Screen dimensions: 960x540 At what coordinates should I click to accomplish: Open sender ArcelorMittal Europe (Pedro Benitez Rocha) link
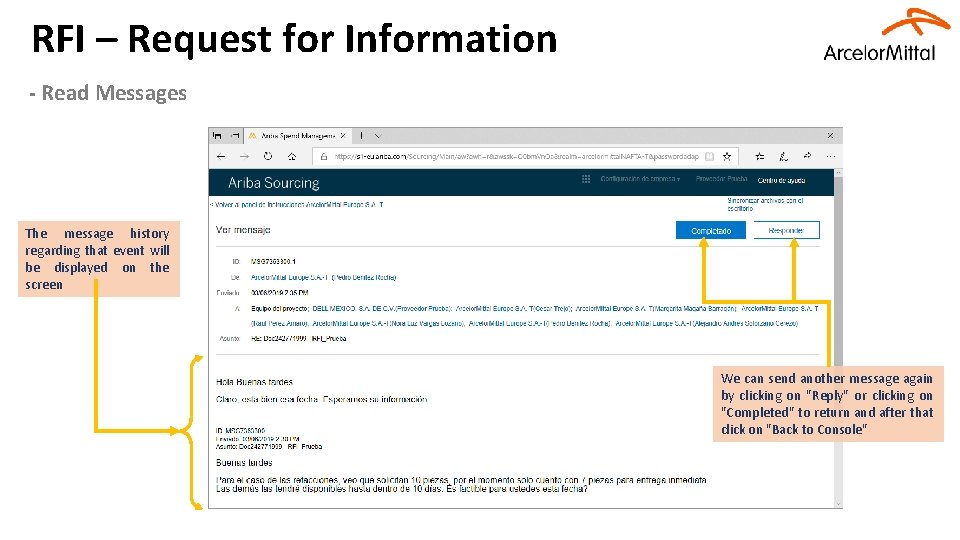coord(323,277)
